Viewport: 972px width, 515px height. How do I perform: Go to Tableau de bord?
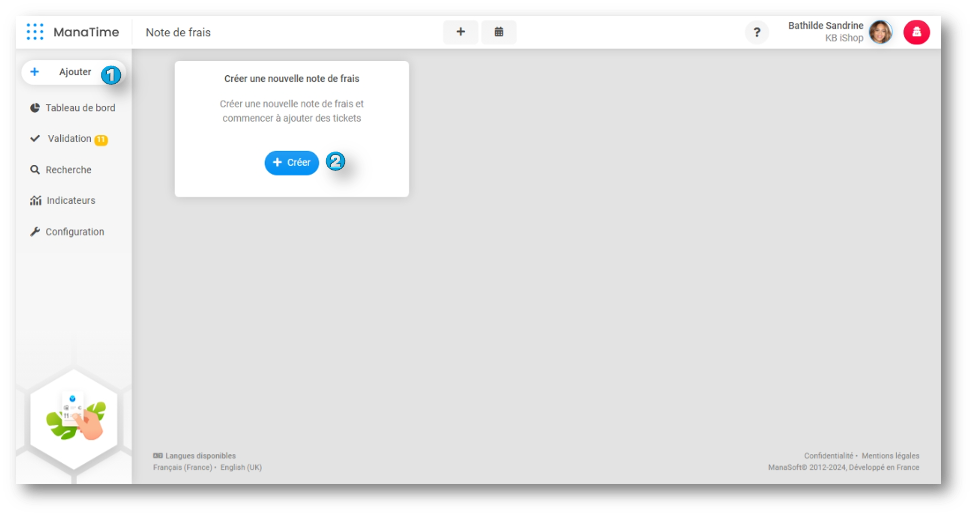click(80, 108)
